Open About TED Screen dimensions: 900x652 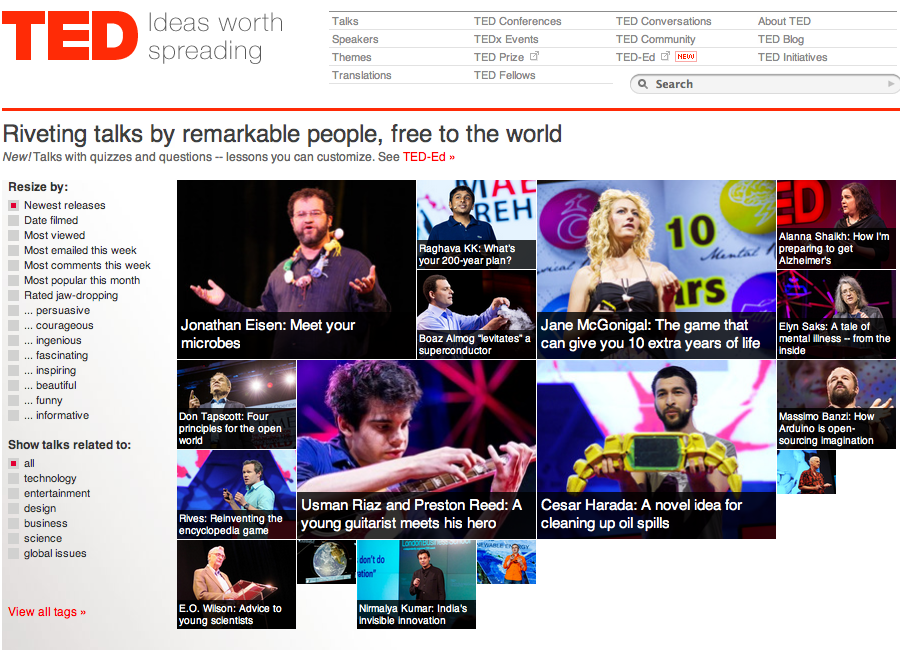coord(784,21)
